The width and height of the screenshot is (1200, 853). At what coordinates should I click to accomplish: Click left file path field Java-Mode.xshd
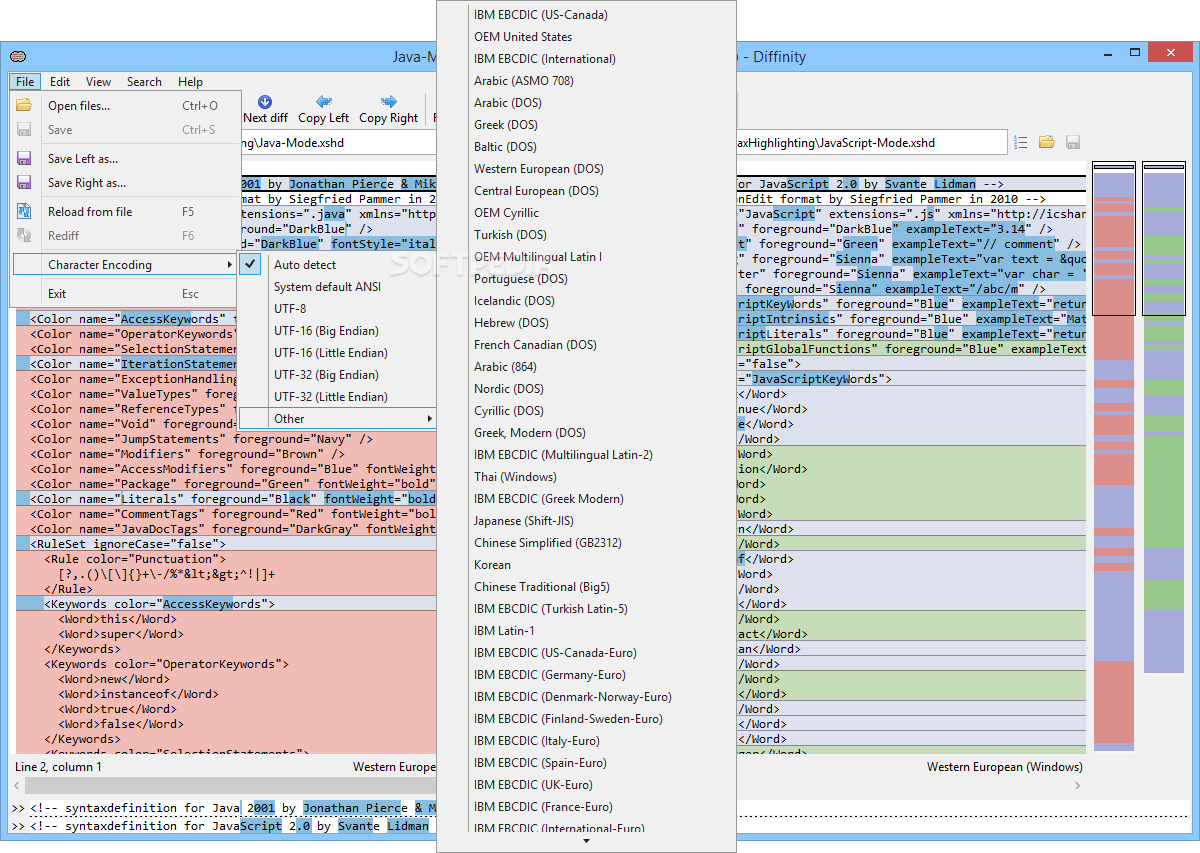point(338,143)
